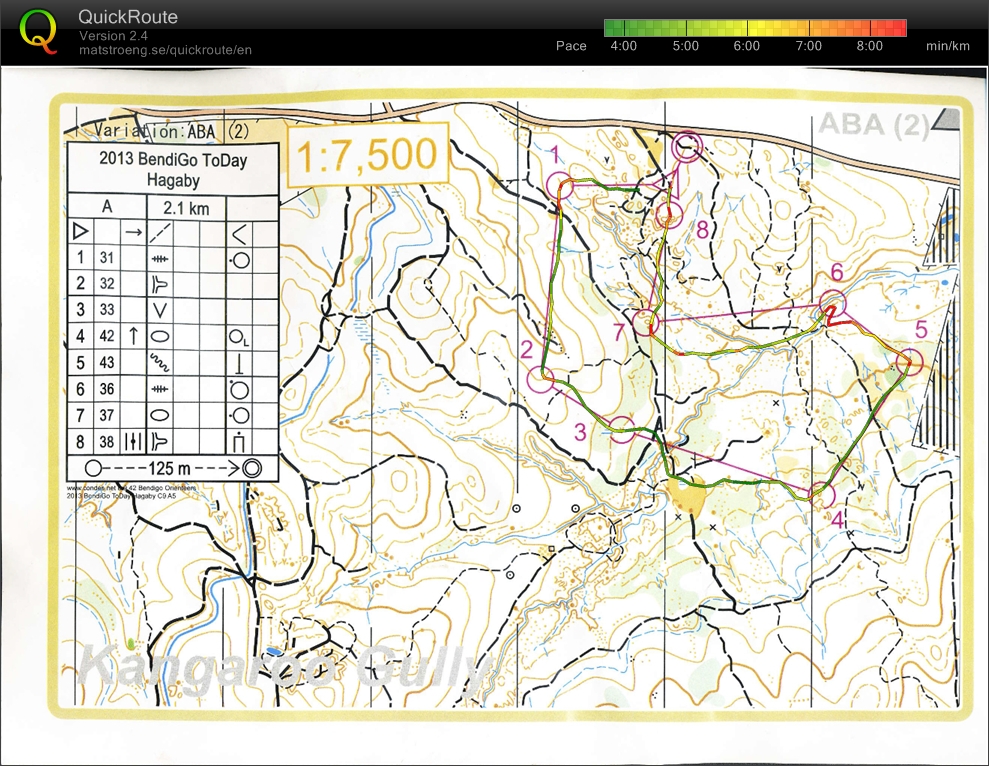Image resolution: width=989 pixels, height=766 pixels.
Task: Select control circle 1 on the map
Action: click(561, 184)
